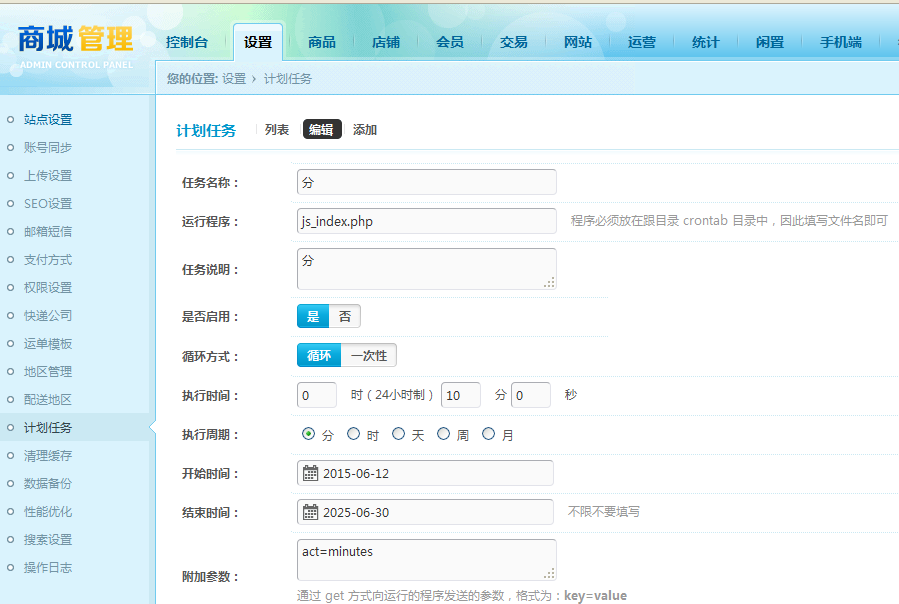The height and width of the screenshot is (604, 899).
Task: Click 计划任务 in the breadcrumb
Action: 288,79
